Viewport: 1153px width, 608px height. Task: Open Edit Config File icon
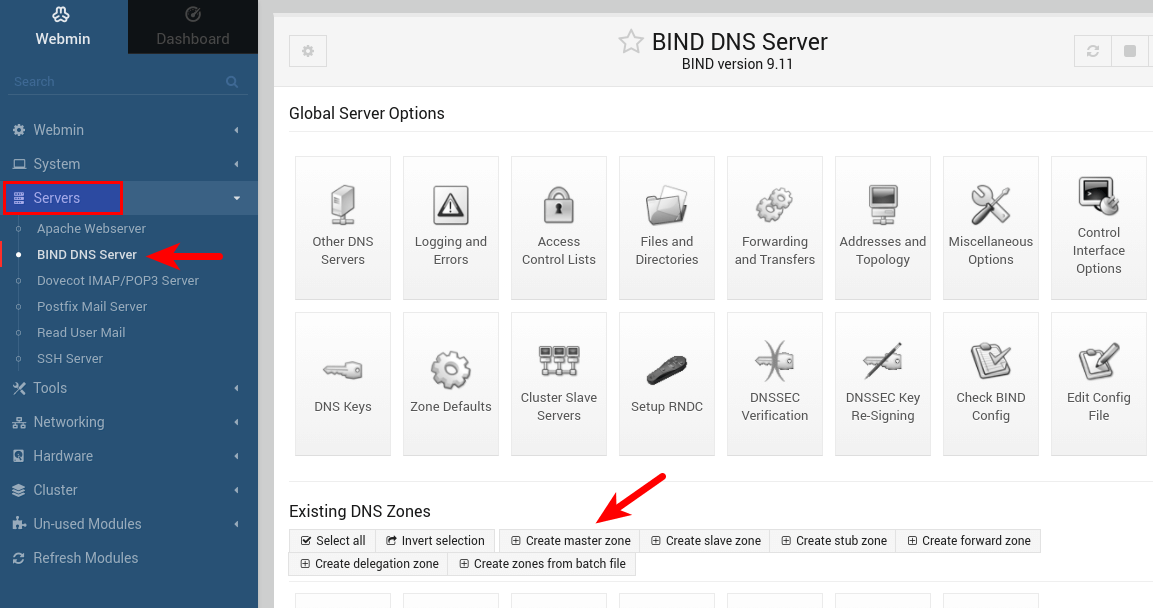click(1098, 383)
